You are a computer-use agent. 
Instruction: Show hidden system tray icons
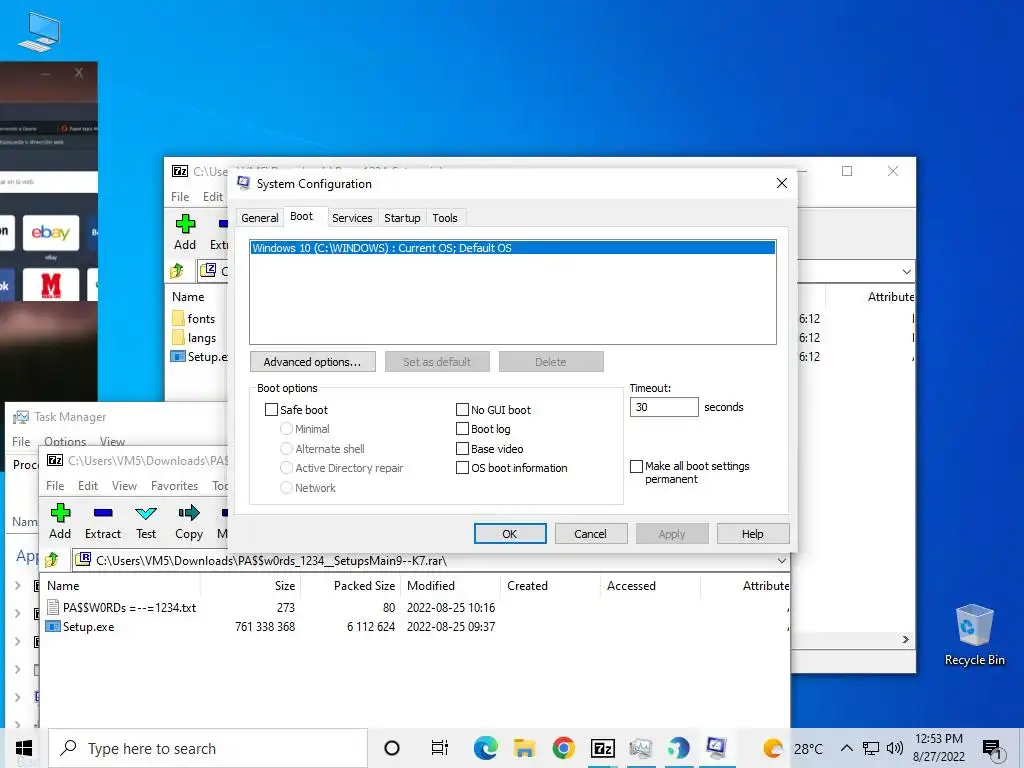(846, 748)
